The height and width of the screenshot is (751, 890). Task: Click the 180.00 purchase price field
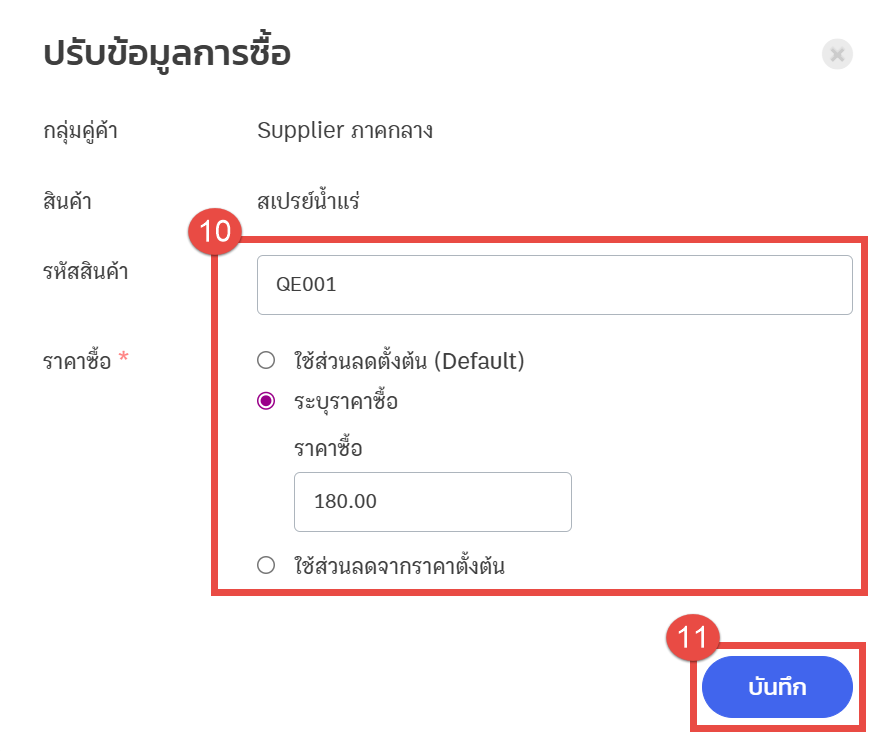432,502
